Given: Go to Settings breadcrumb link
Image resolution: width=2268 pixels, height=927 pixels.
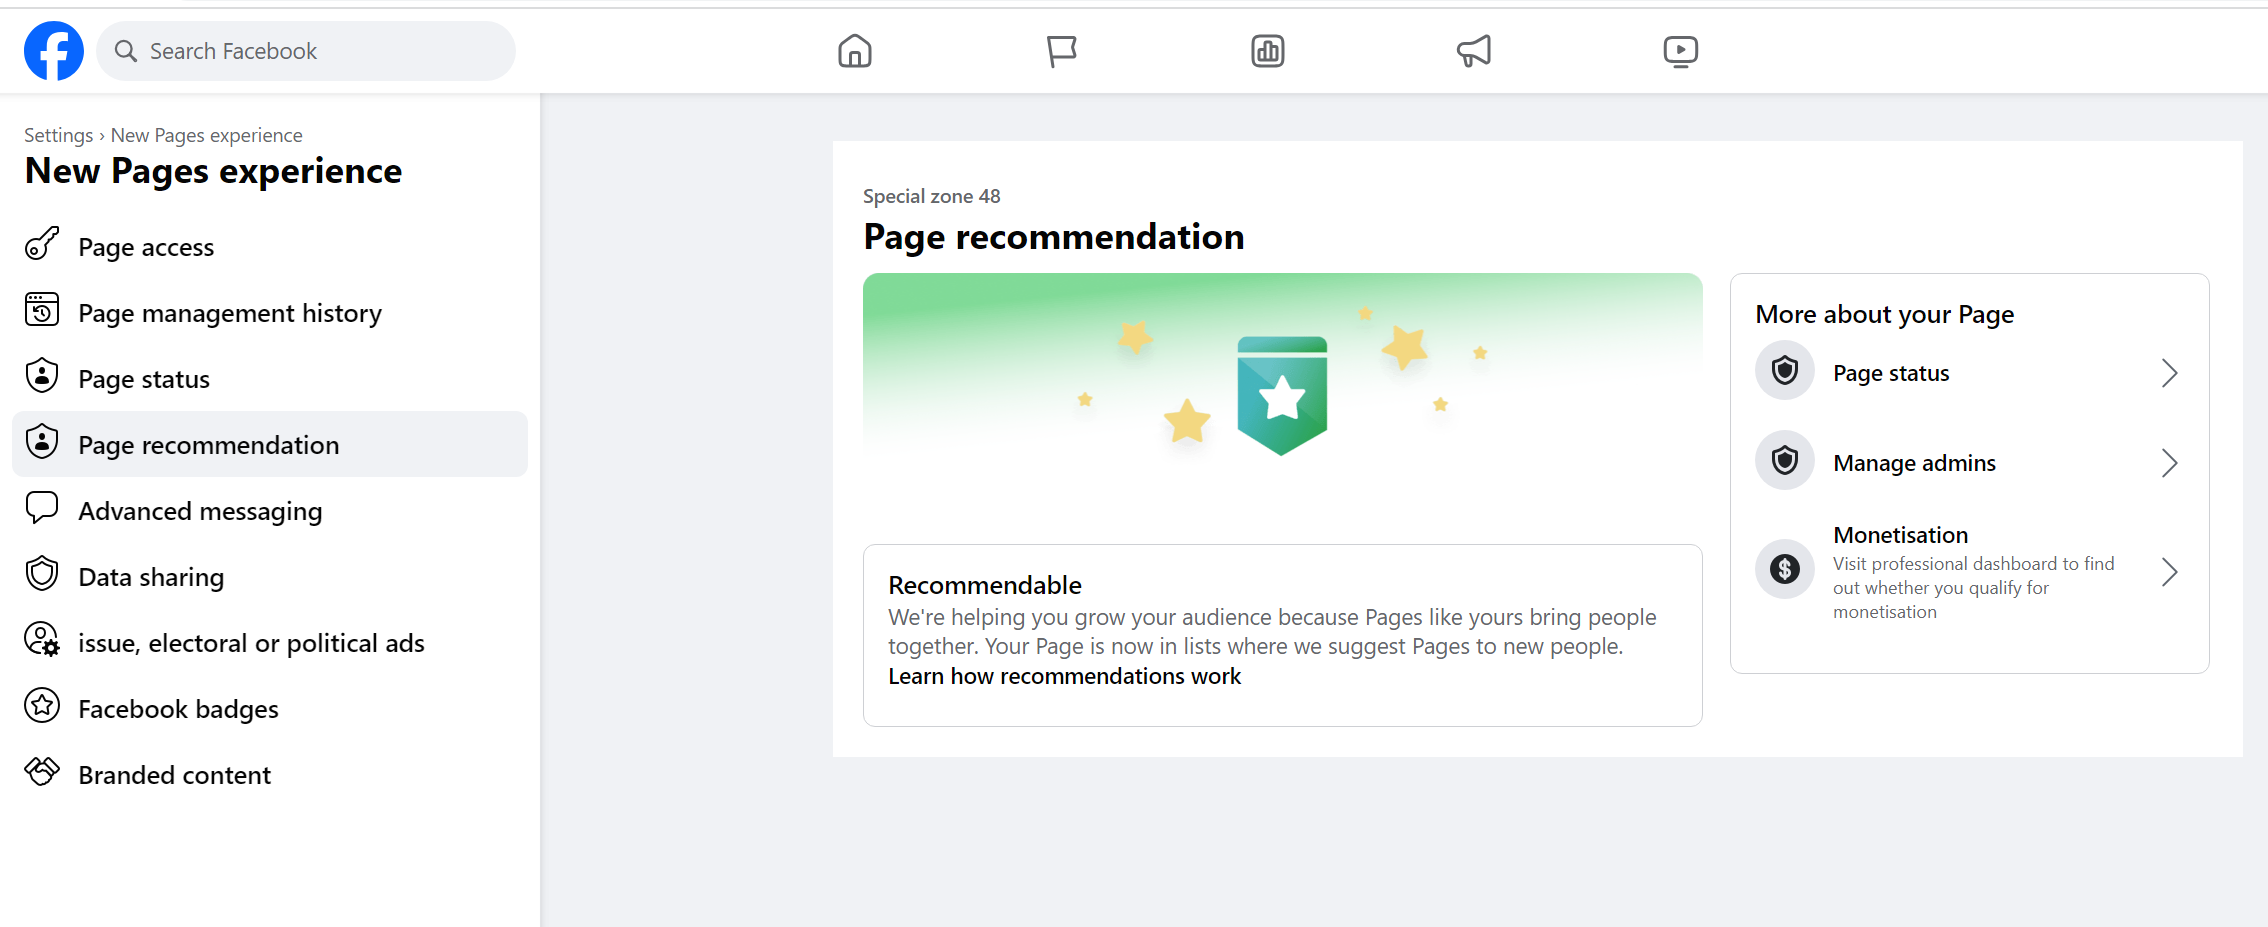Looking at the screenshot, I should click(58, 135).
